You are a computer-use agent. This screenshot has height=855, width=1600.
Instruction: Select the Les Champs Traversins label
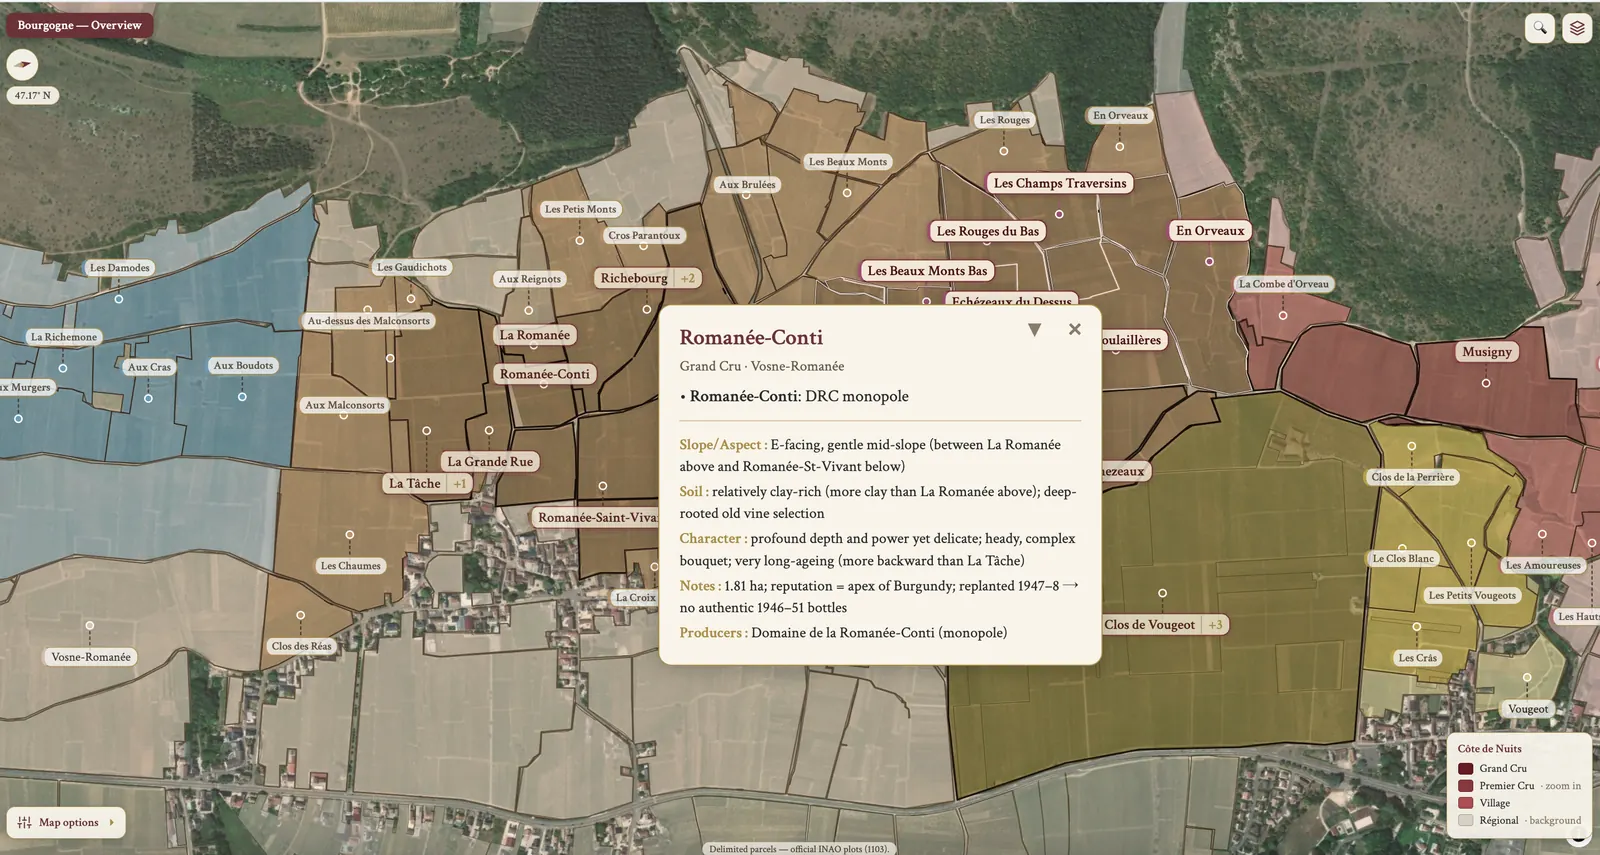point(1060,183)
